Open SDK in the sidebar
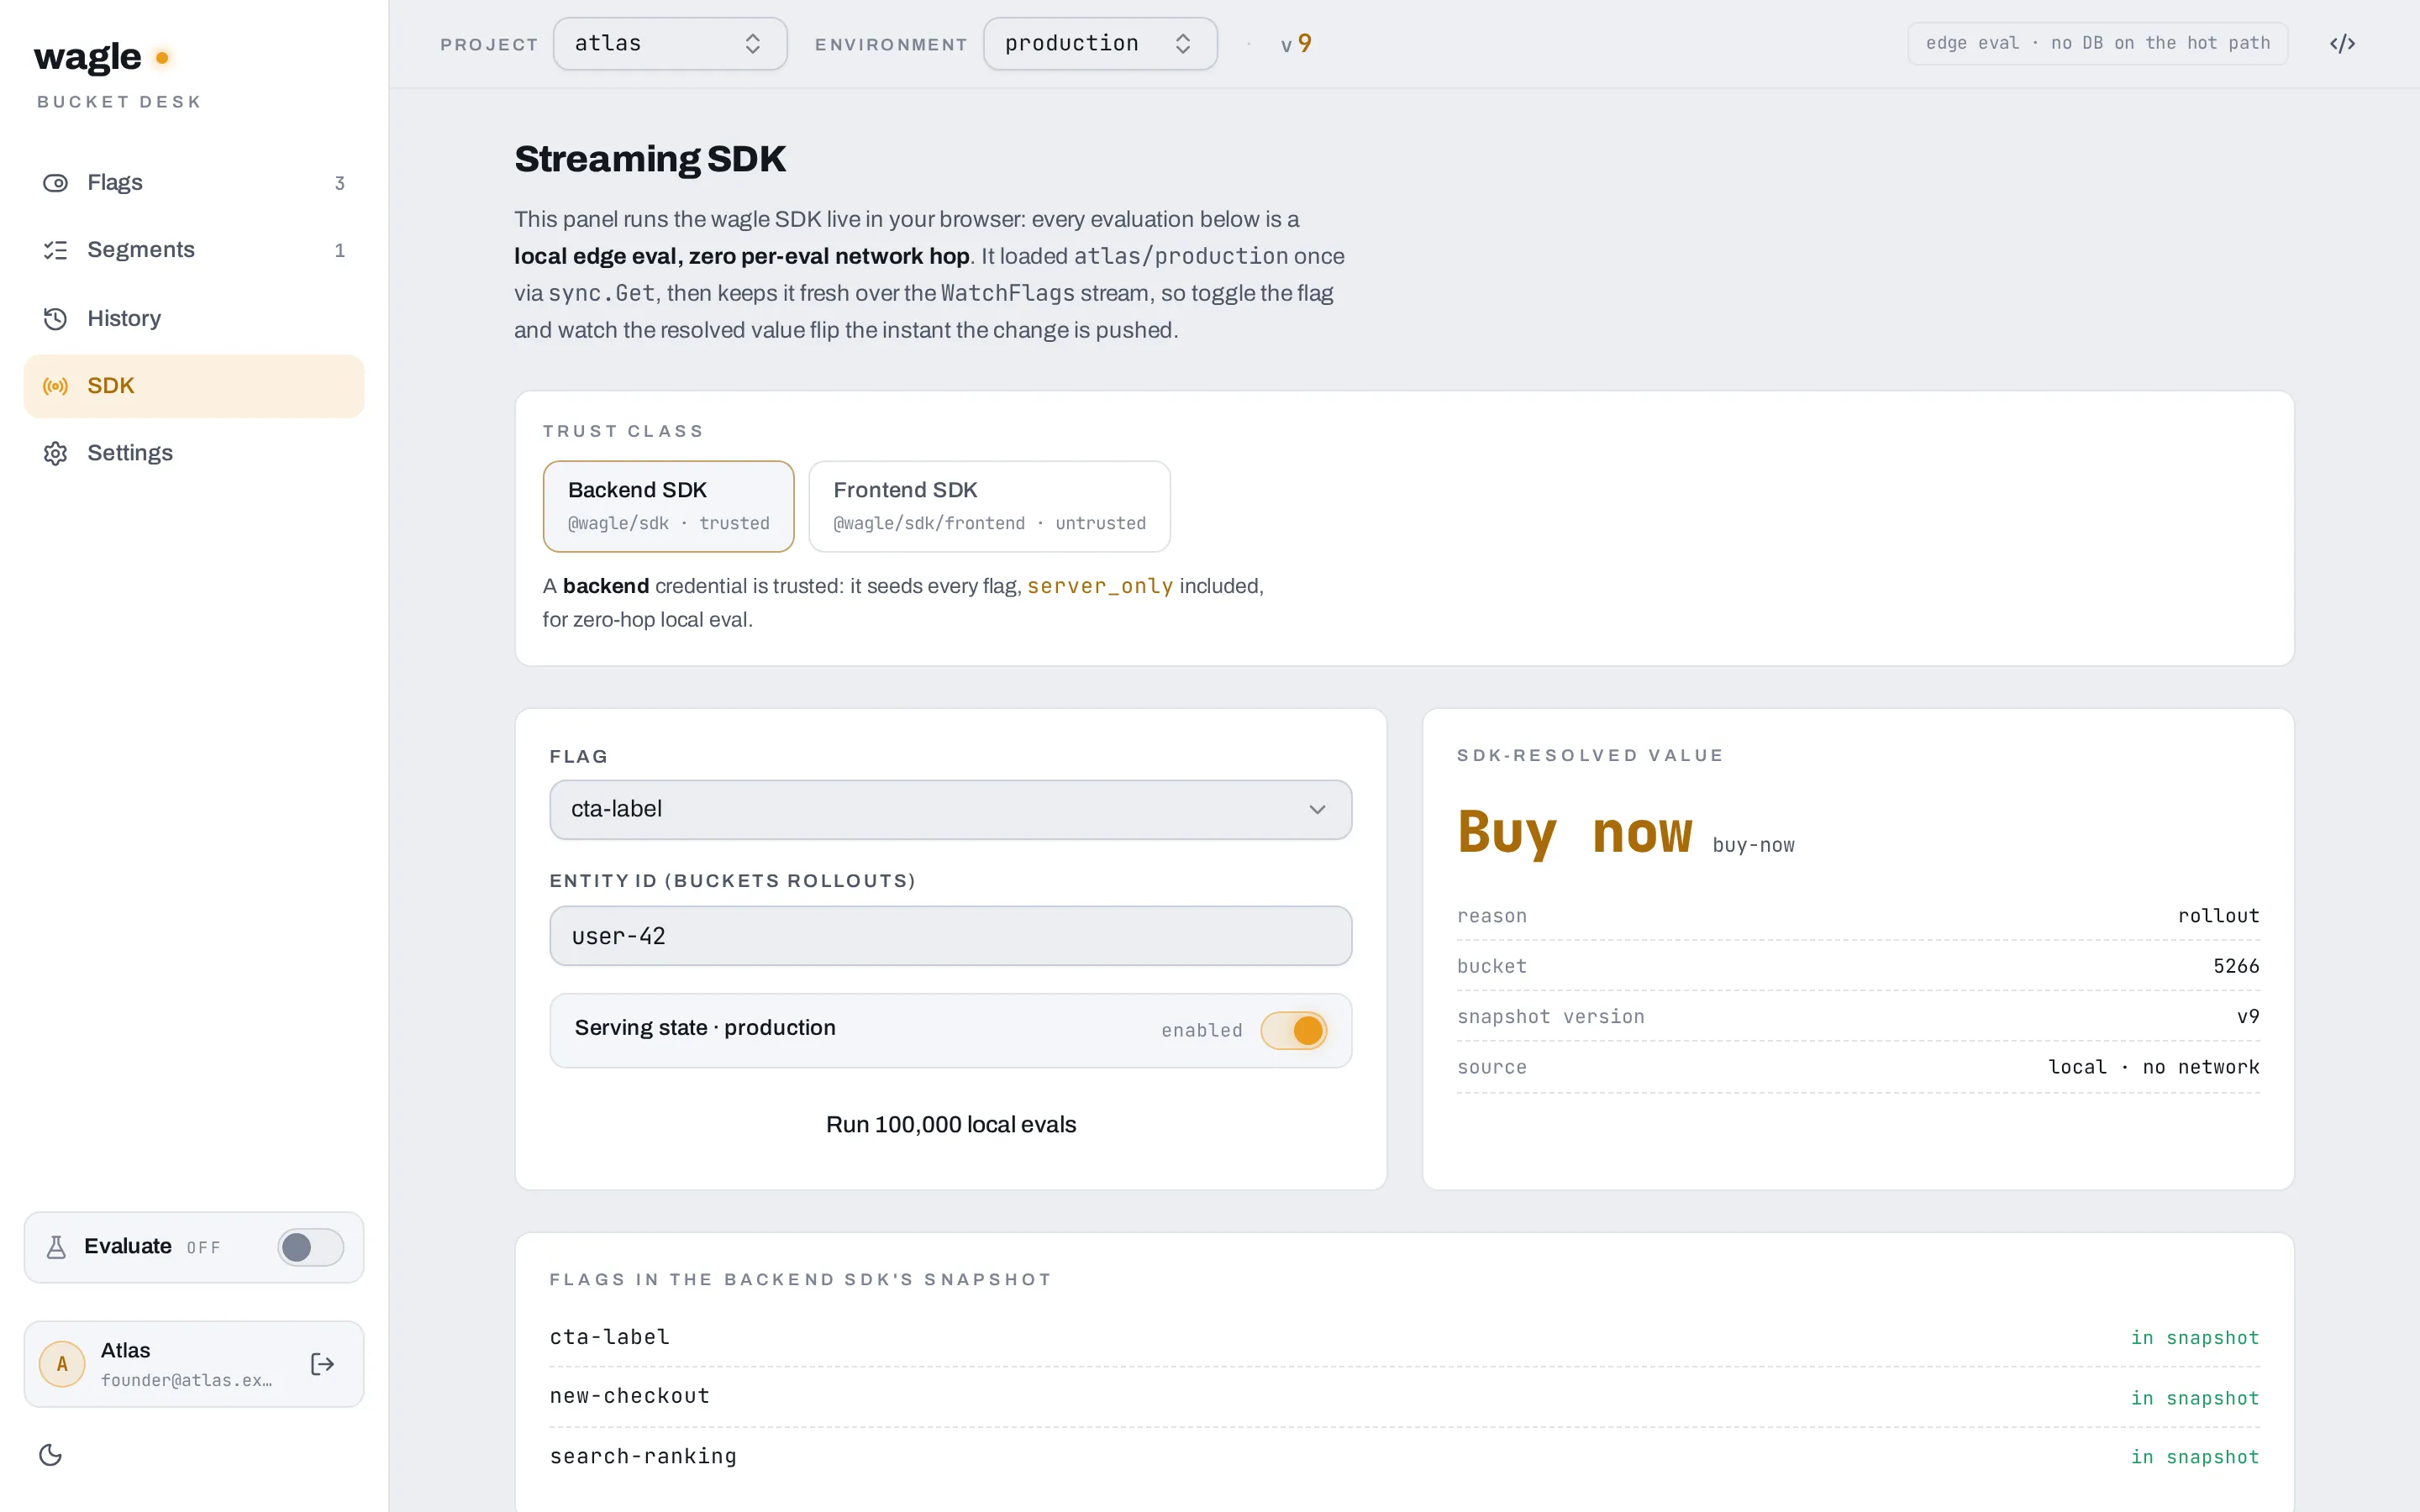 coord(194,386)
